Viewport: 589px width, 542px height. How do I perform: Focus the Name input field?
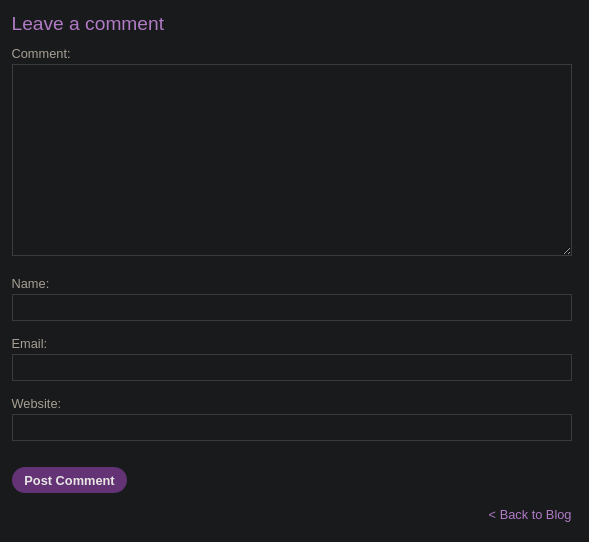[x=292, y=308]
